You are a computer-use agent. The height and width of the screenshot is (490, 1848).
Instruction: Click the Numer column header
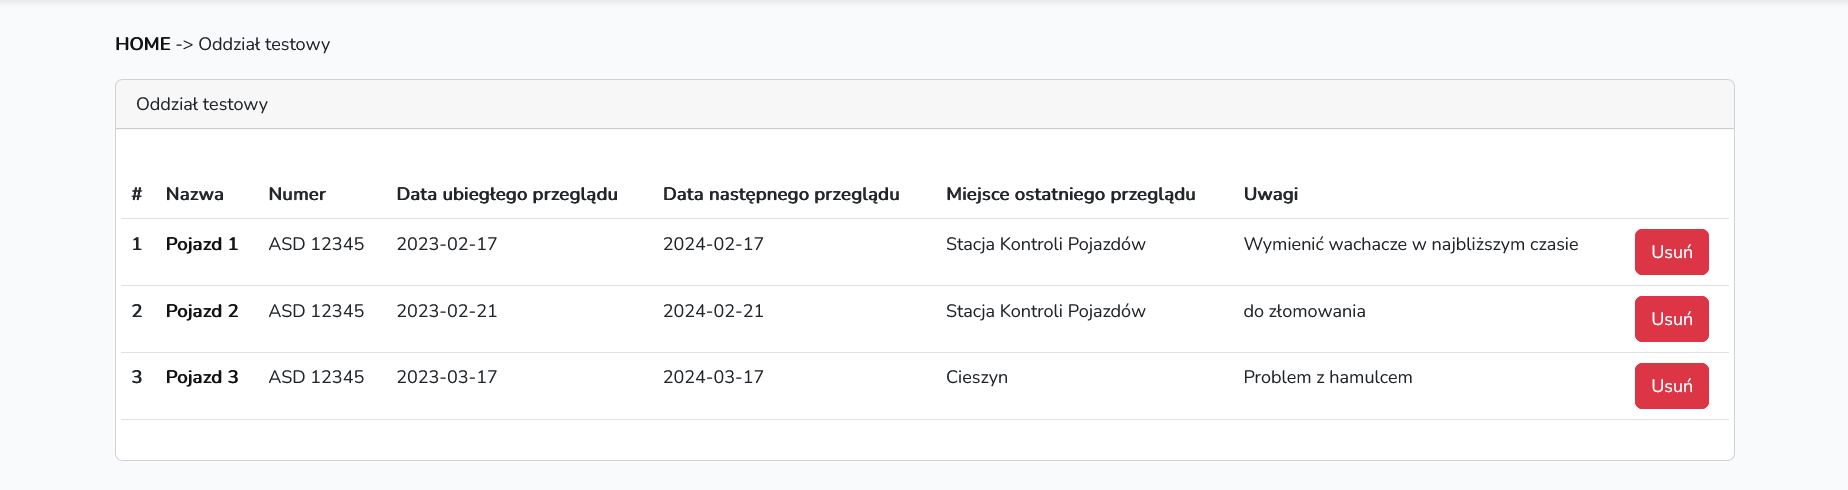coord(297,194)
